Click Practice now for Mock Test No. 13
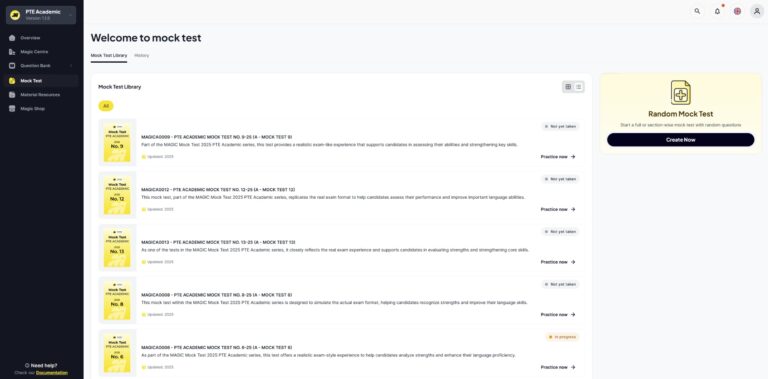 coord(558,262)
